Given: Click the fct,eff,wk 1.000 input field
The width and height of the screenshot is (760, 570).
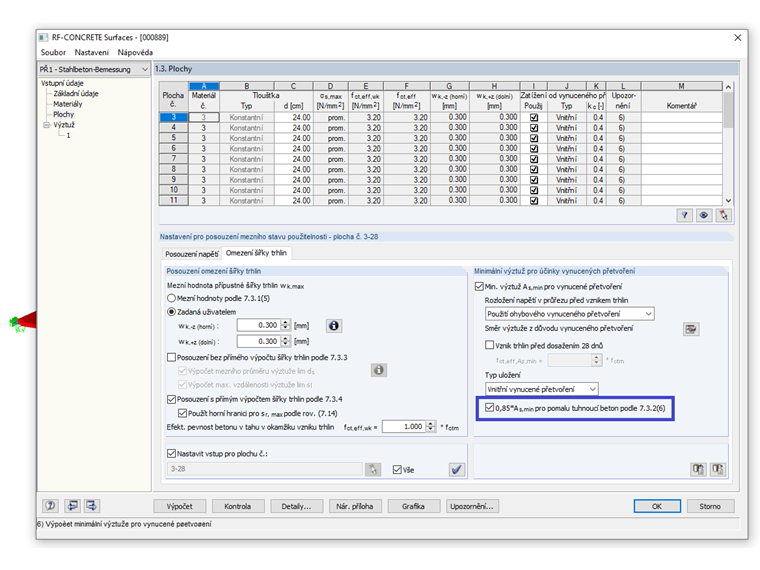Looking at the screenshot, I should [404, 427].
